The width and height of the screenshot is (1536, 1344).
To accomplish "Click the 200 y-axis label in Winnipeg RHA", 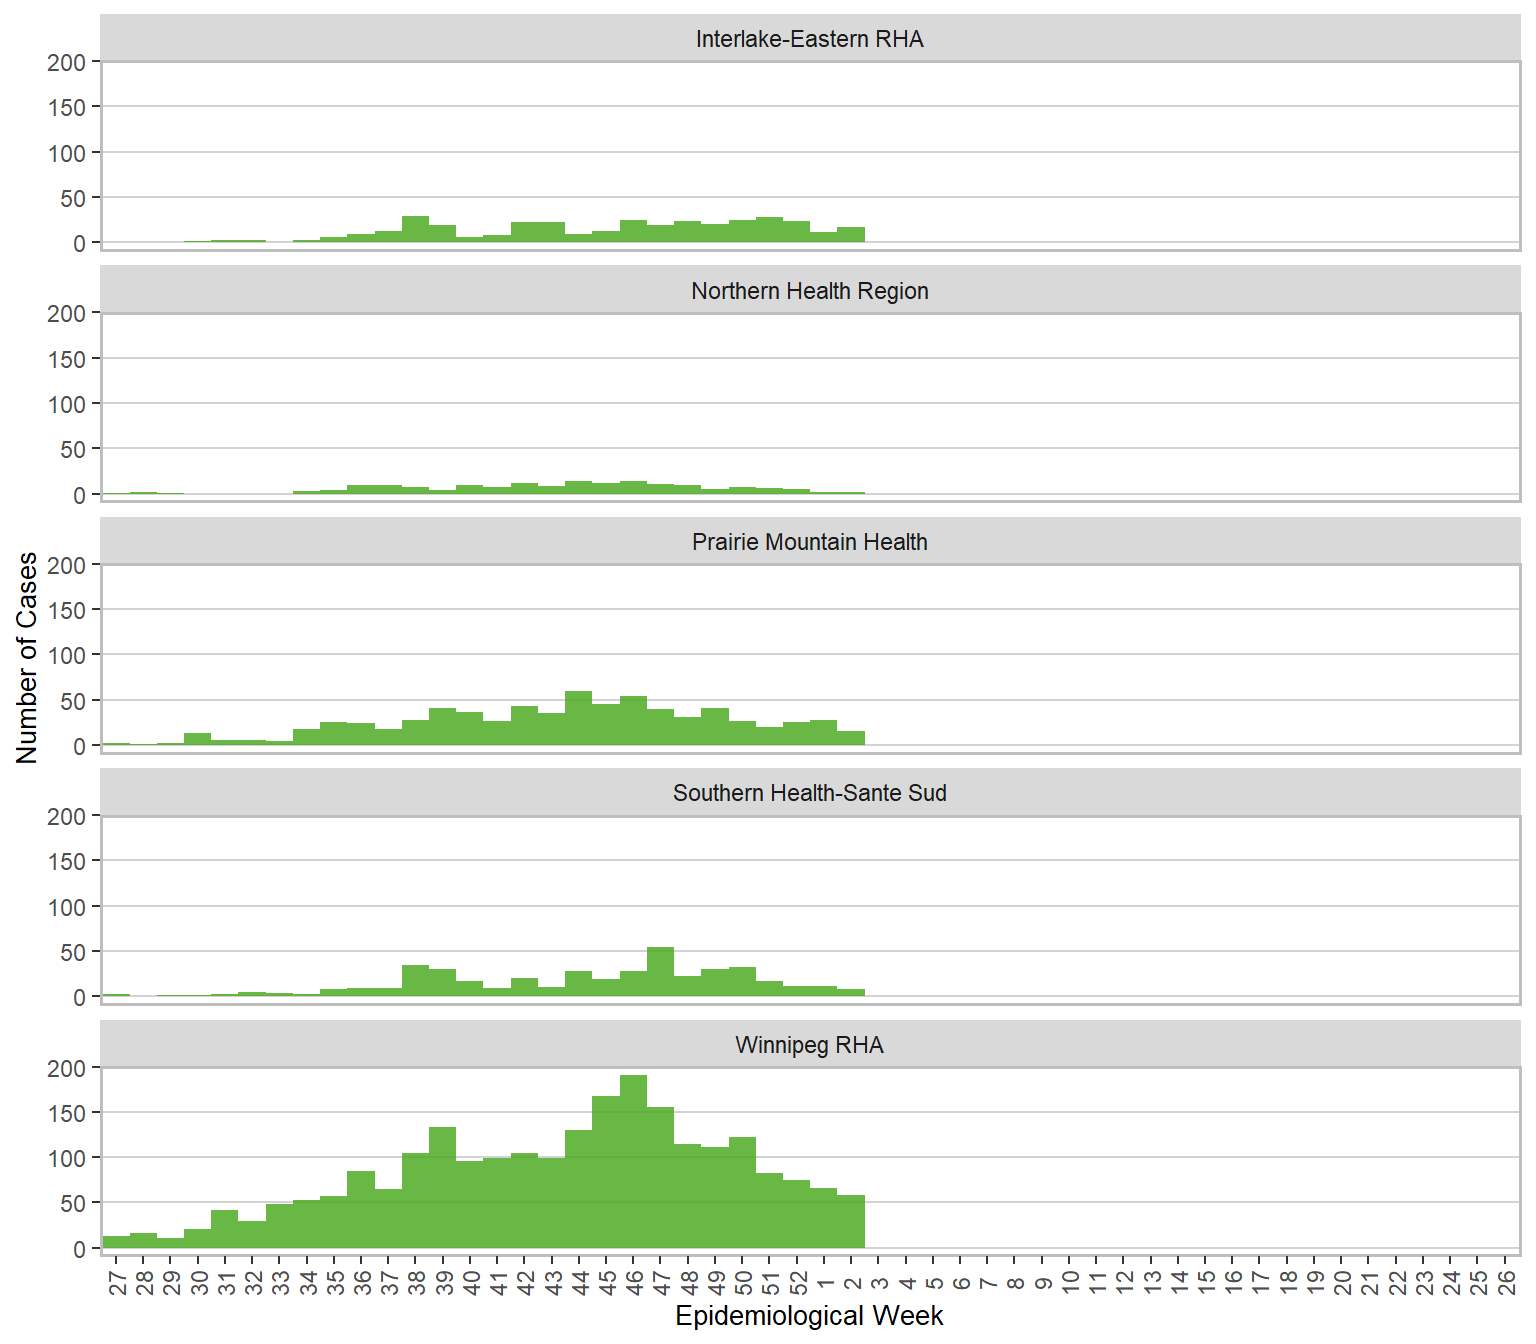I will [x=67, y=1068].
